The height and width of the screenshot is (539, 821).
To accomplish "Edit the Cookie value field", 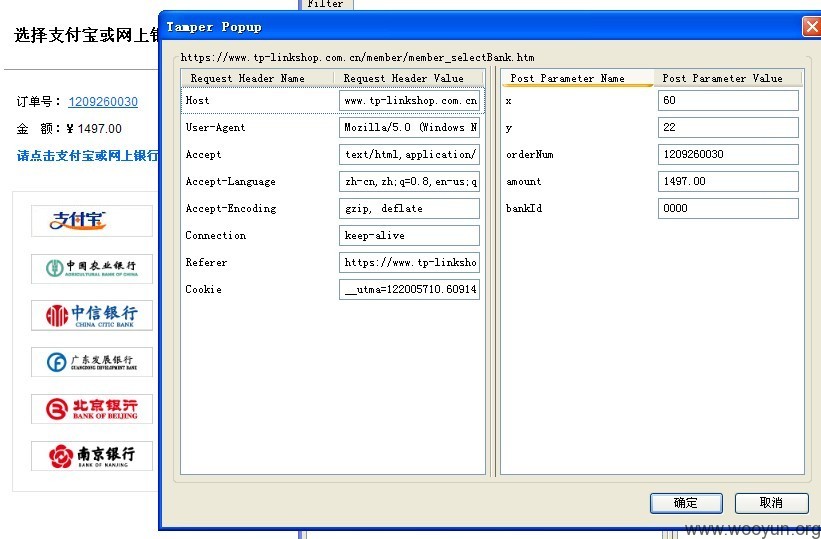I will pos(409,289).
